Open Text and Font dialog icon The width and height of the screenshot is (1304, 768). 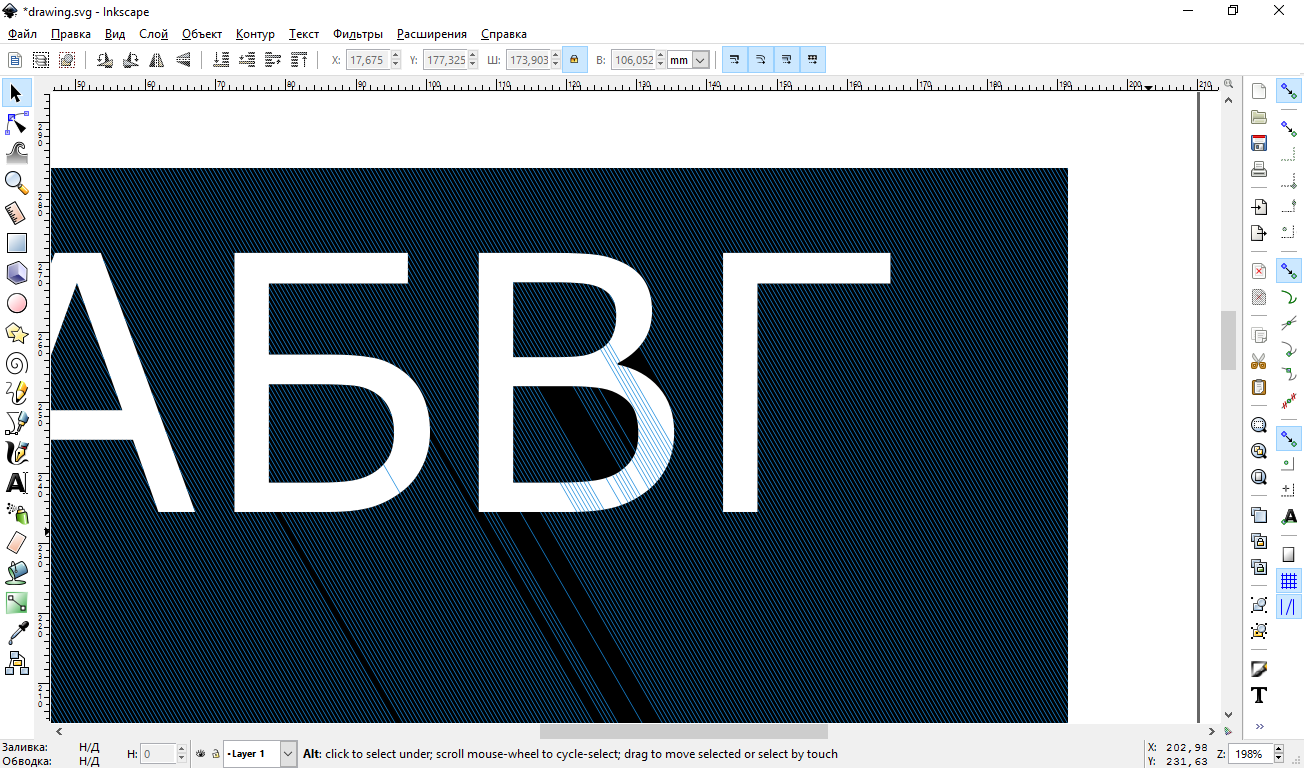click(x=1259, y=696)
